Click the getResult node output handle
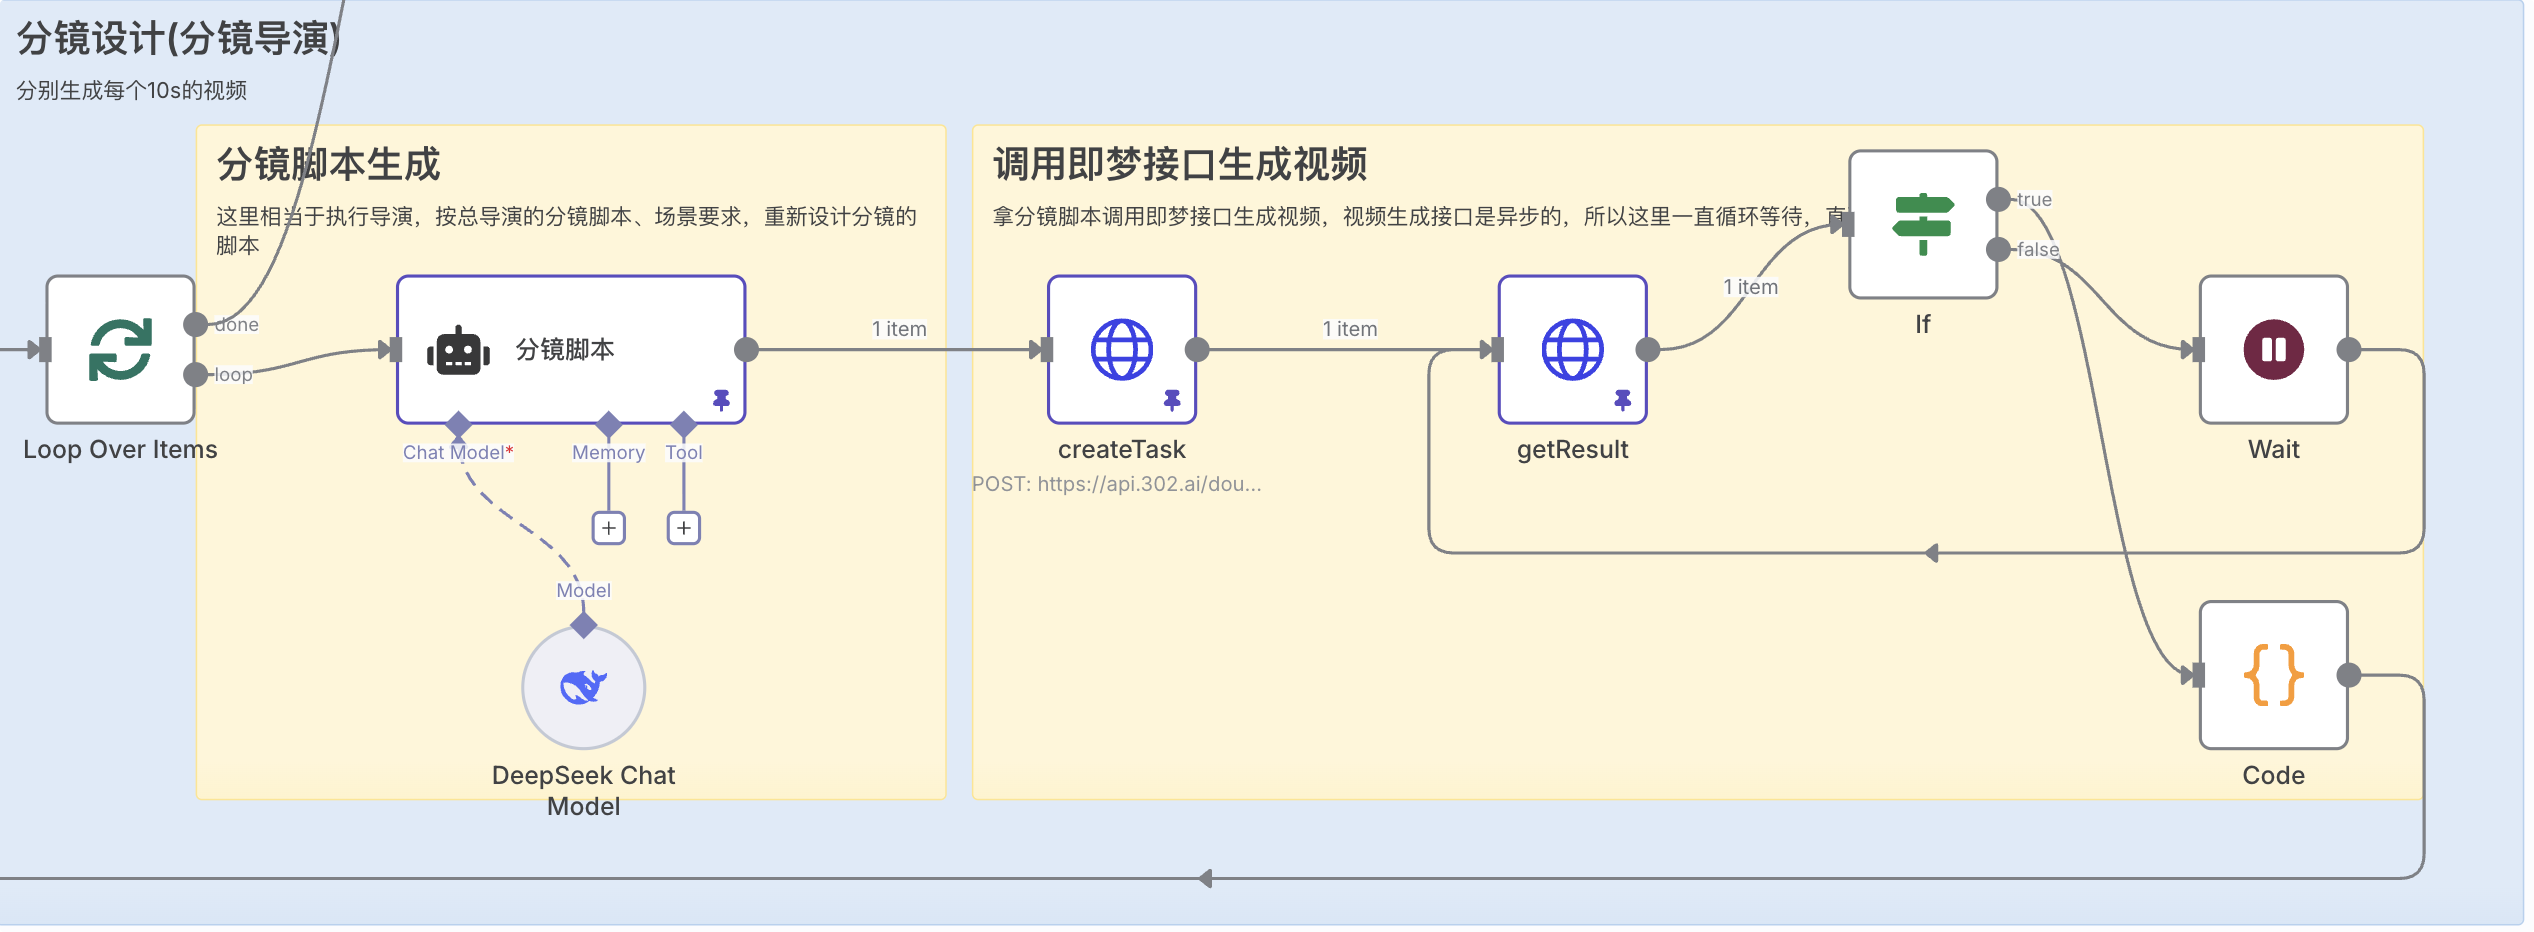Viewport: 2534px width, 932px height. tap(1648, 350)
